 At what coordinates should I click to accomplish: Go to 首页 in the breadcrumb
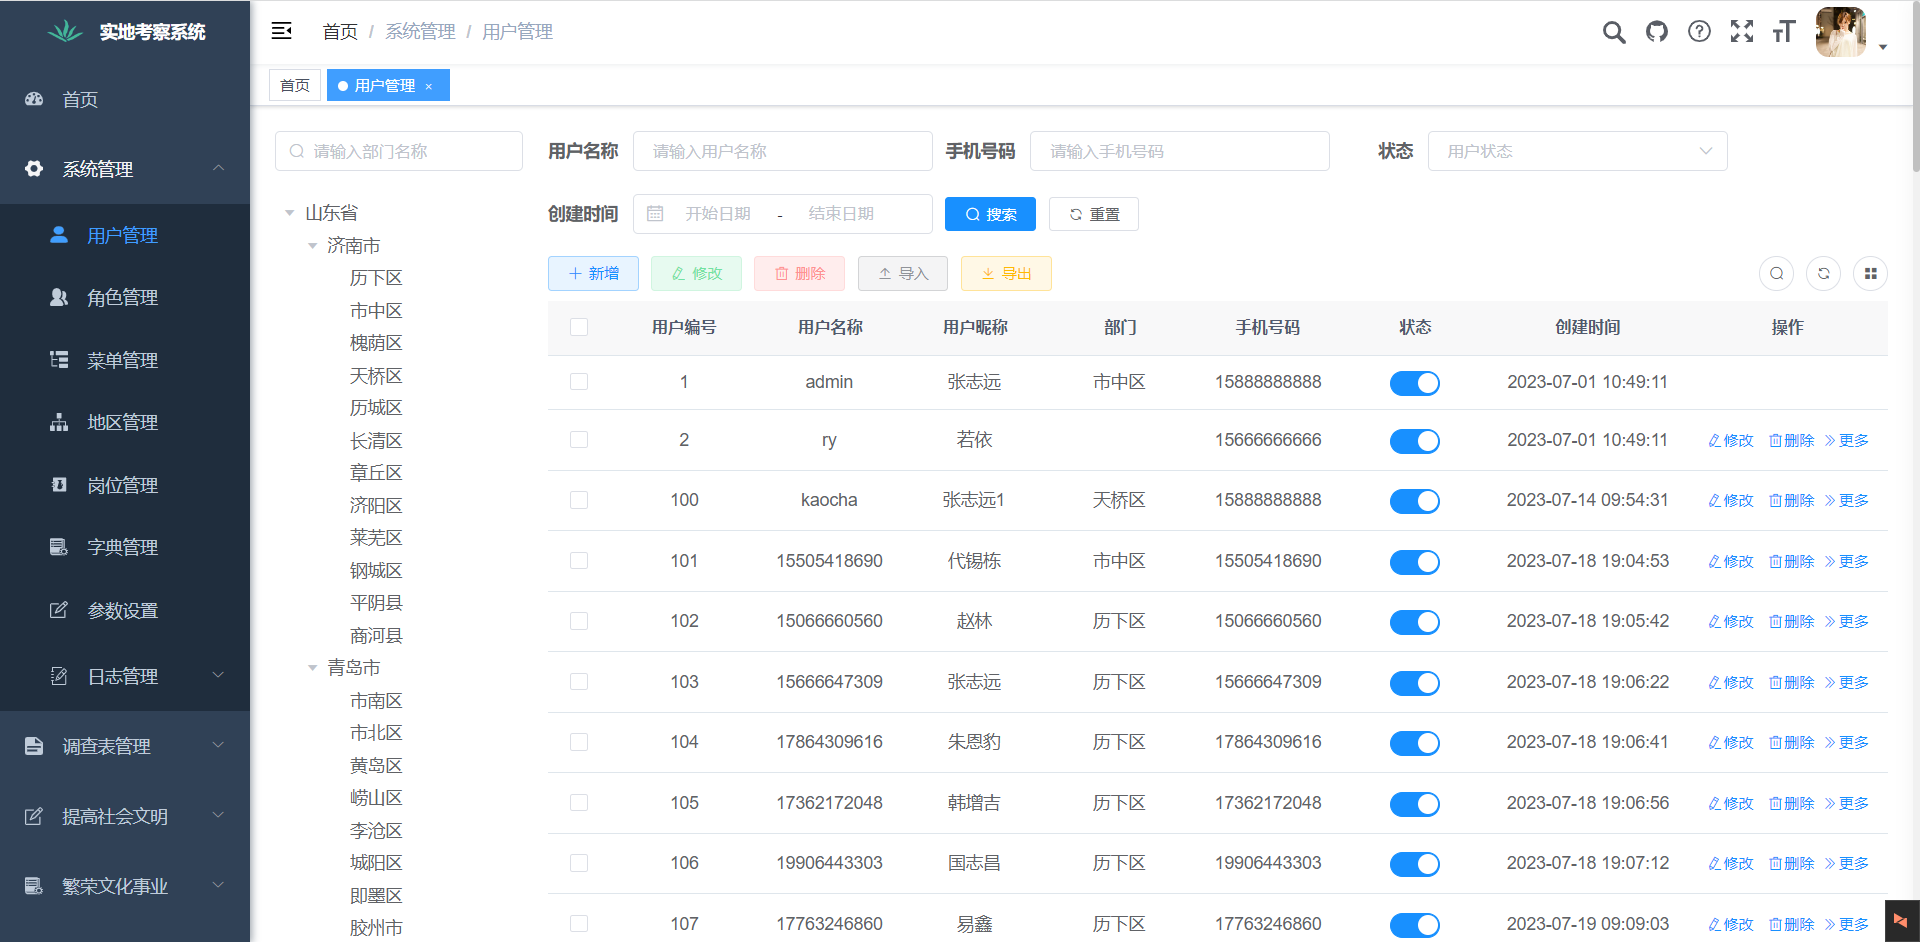[340, 32]
